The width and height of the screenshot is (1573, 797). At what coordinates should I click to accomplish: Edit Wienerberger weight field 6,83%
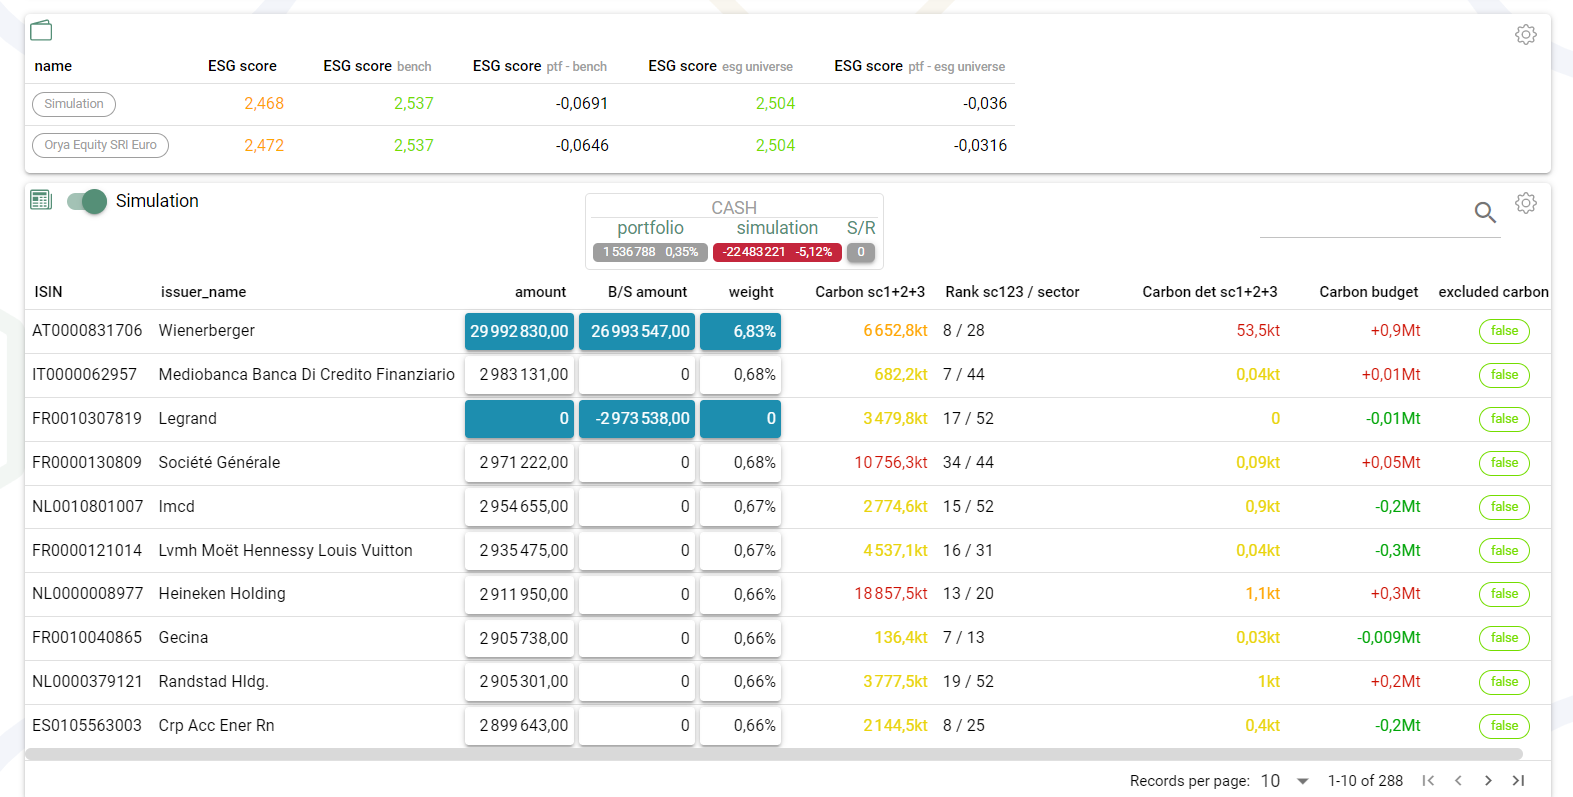[740, 332]
